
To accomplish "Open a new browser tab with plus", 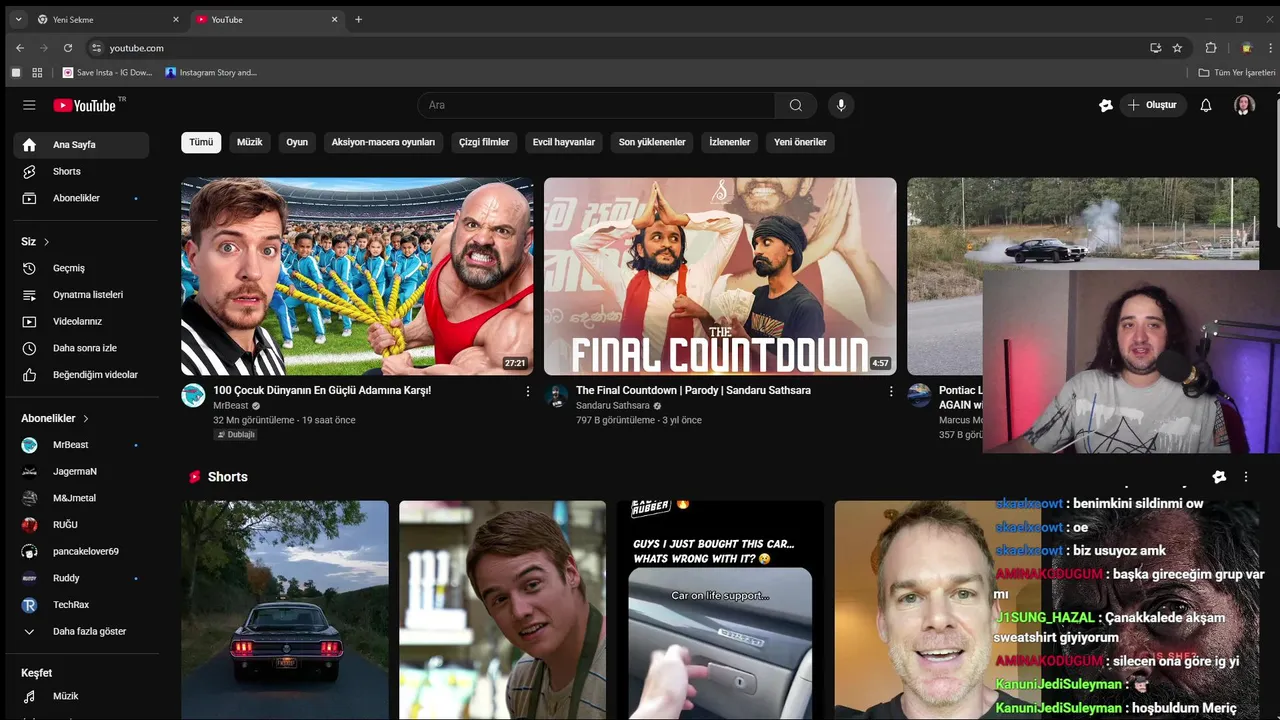I will point(359,19).
